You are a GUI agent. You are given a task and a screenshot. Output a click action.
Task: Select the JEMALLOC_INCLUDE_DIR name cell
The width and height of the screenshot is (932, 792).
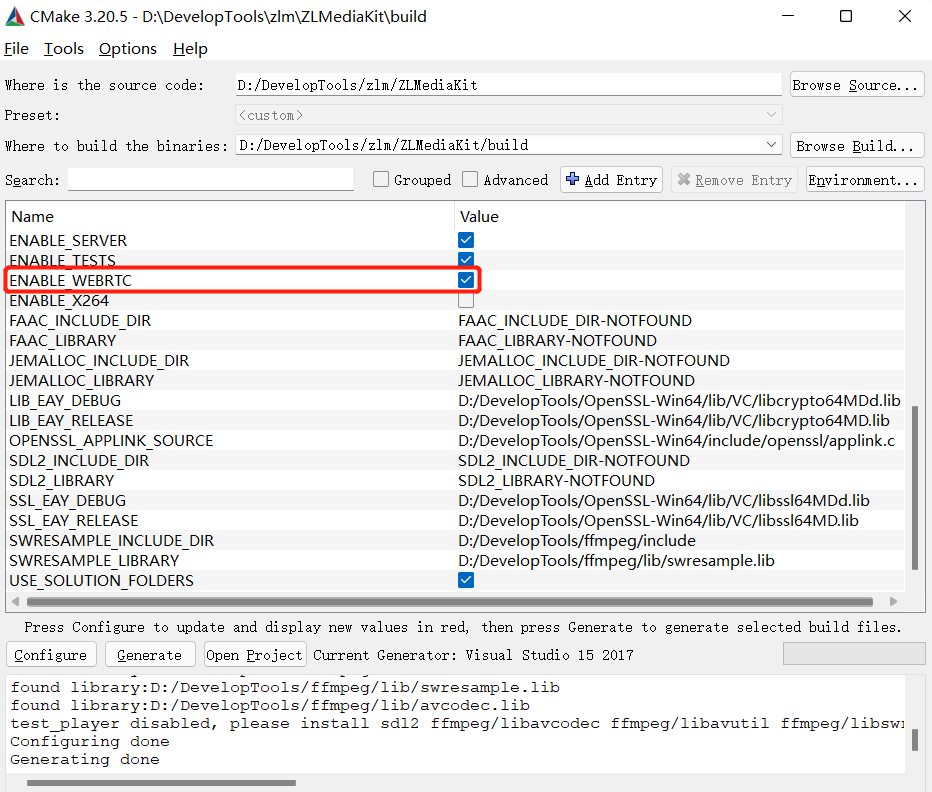(99, 361)
